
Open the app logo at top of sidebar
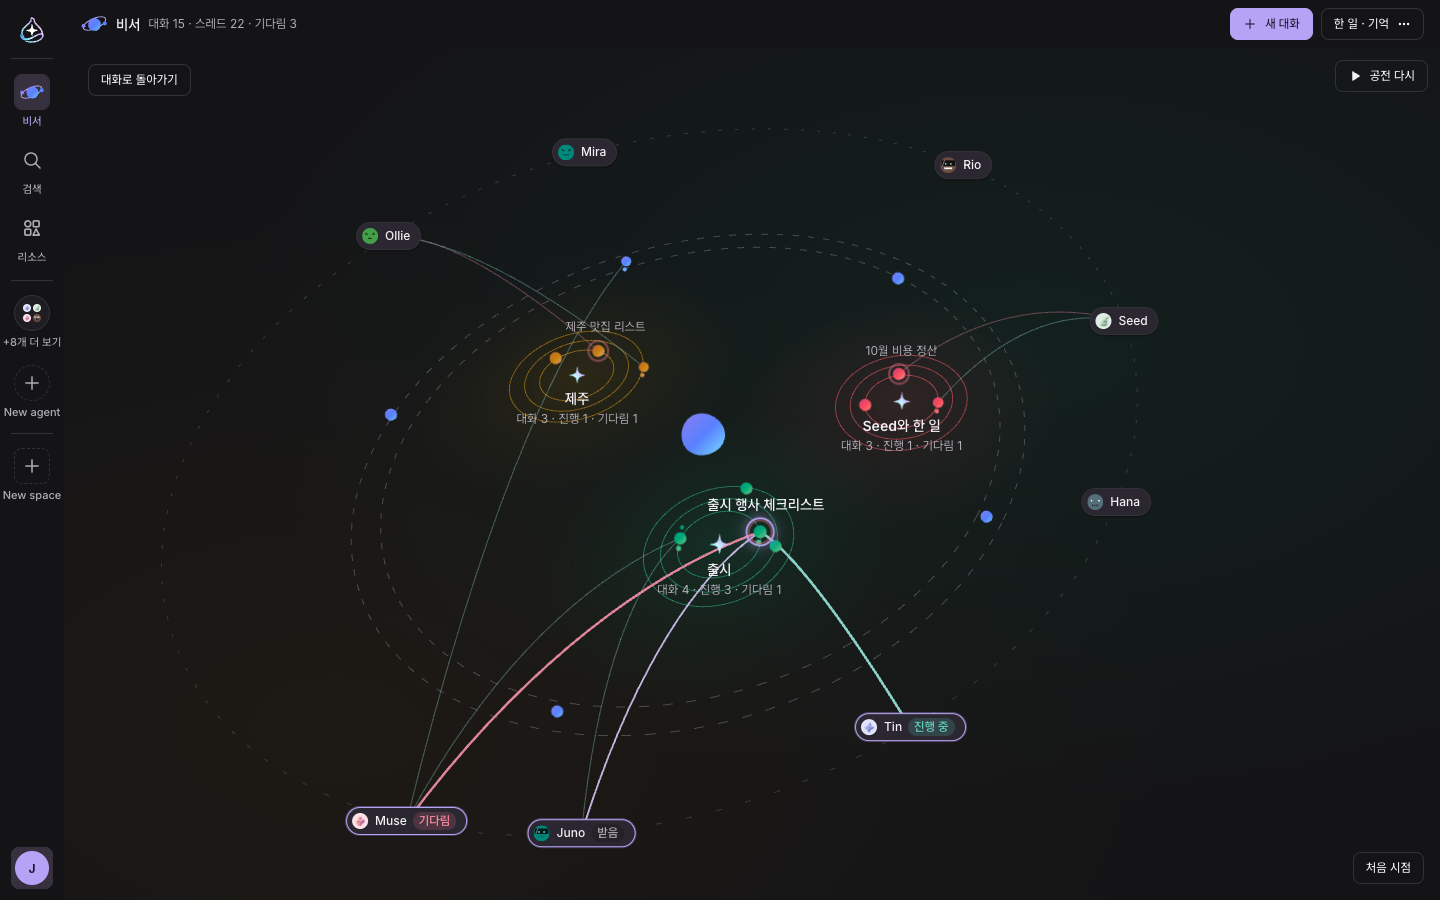[x=32, y=30]
